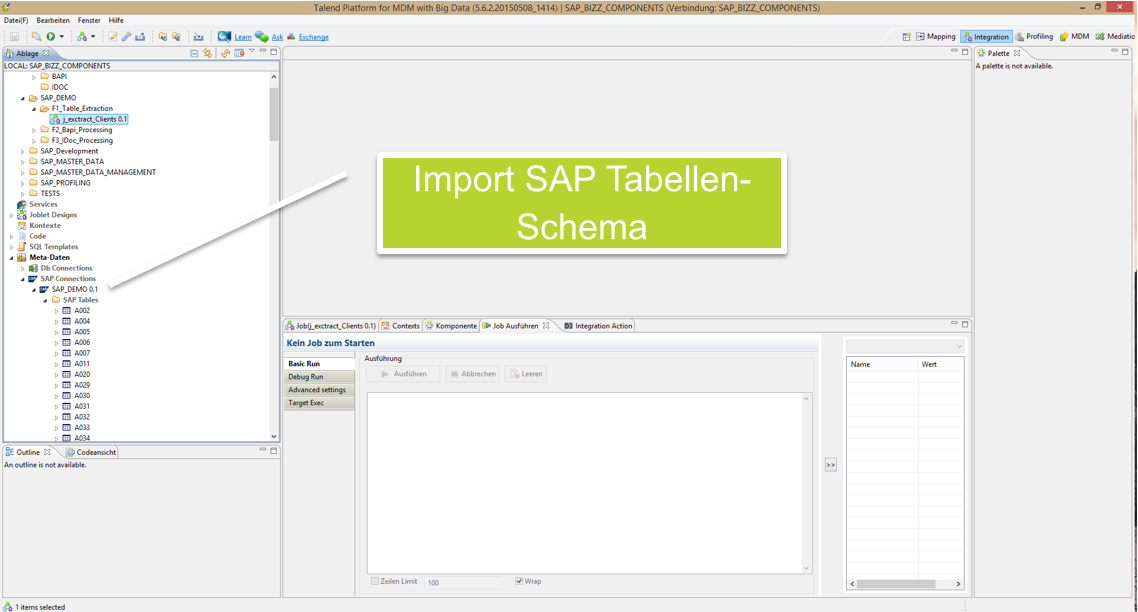The width and height of the screenshot is (1138, 612).
Task: Click collapse all icon in Ablage panel
Action: [x=194, y=53]
